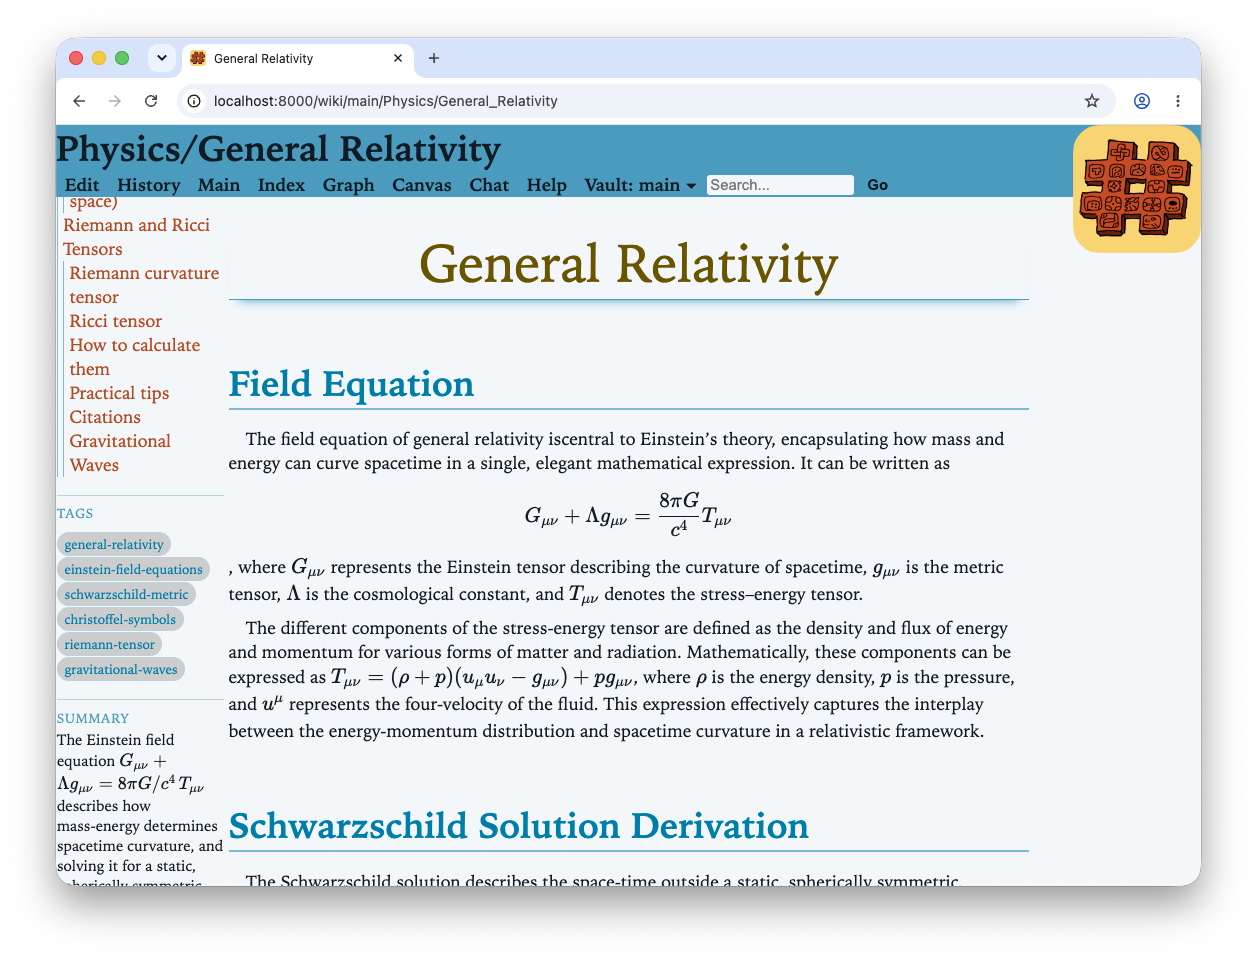The height and width of the screenshot is (960, 1257).
Task: Select the general-relativity tag
Action: point(114,544)
